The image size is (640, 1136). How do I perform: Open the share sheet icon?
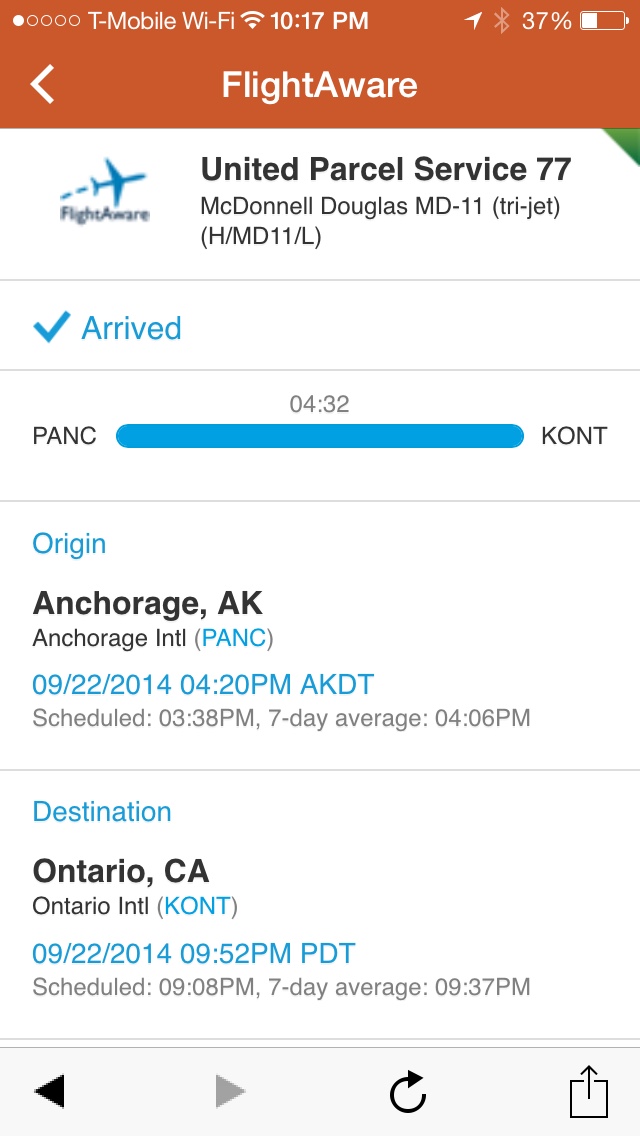588,1090
